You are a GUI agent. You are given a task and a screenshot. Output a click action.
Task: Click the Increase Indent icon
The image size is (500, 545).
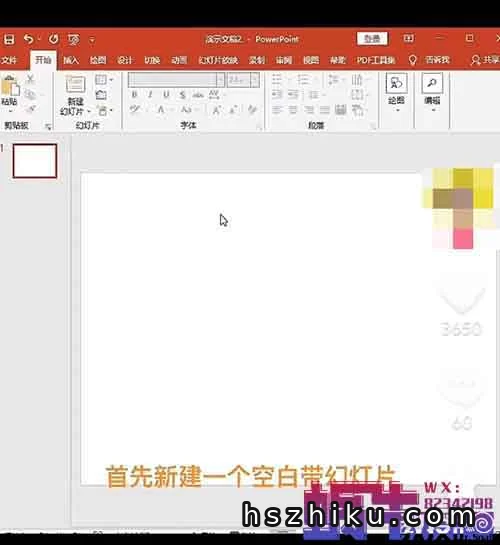tap(293, 94)
